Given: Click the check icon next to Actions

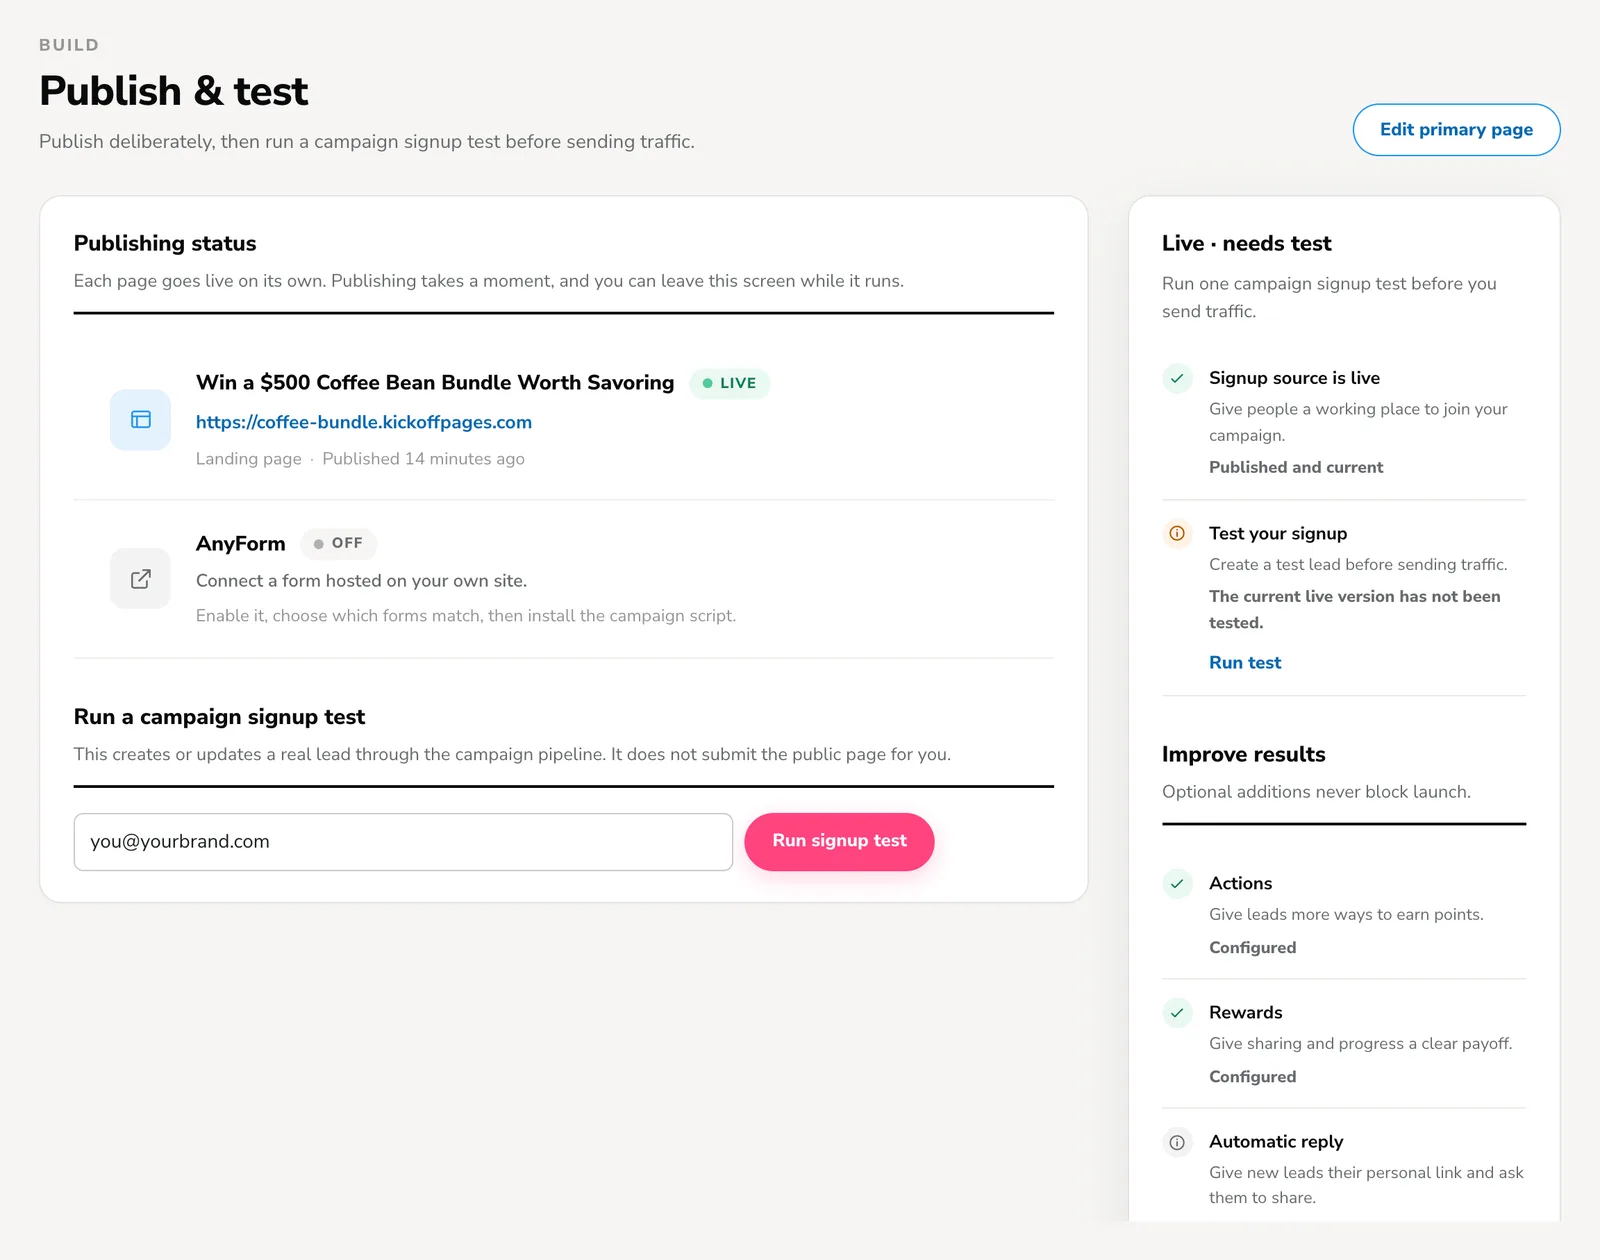Looking at the screenshot, I should click(1177, 883).
